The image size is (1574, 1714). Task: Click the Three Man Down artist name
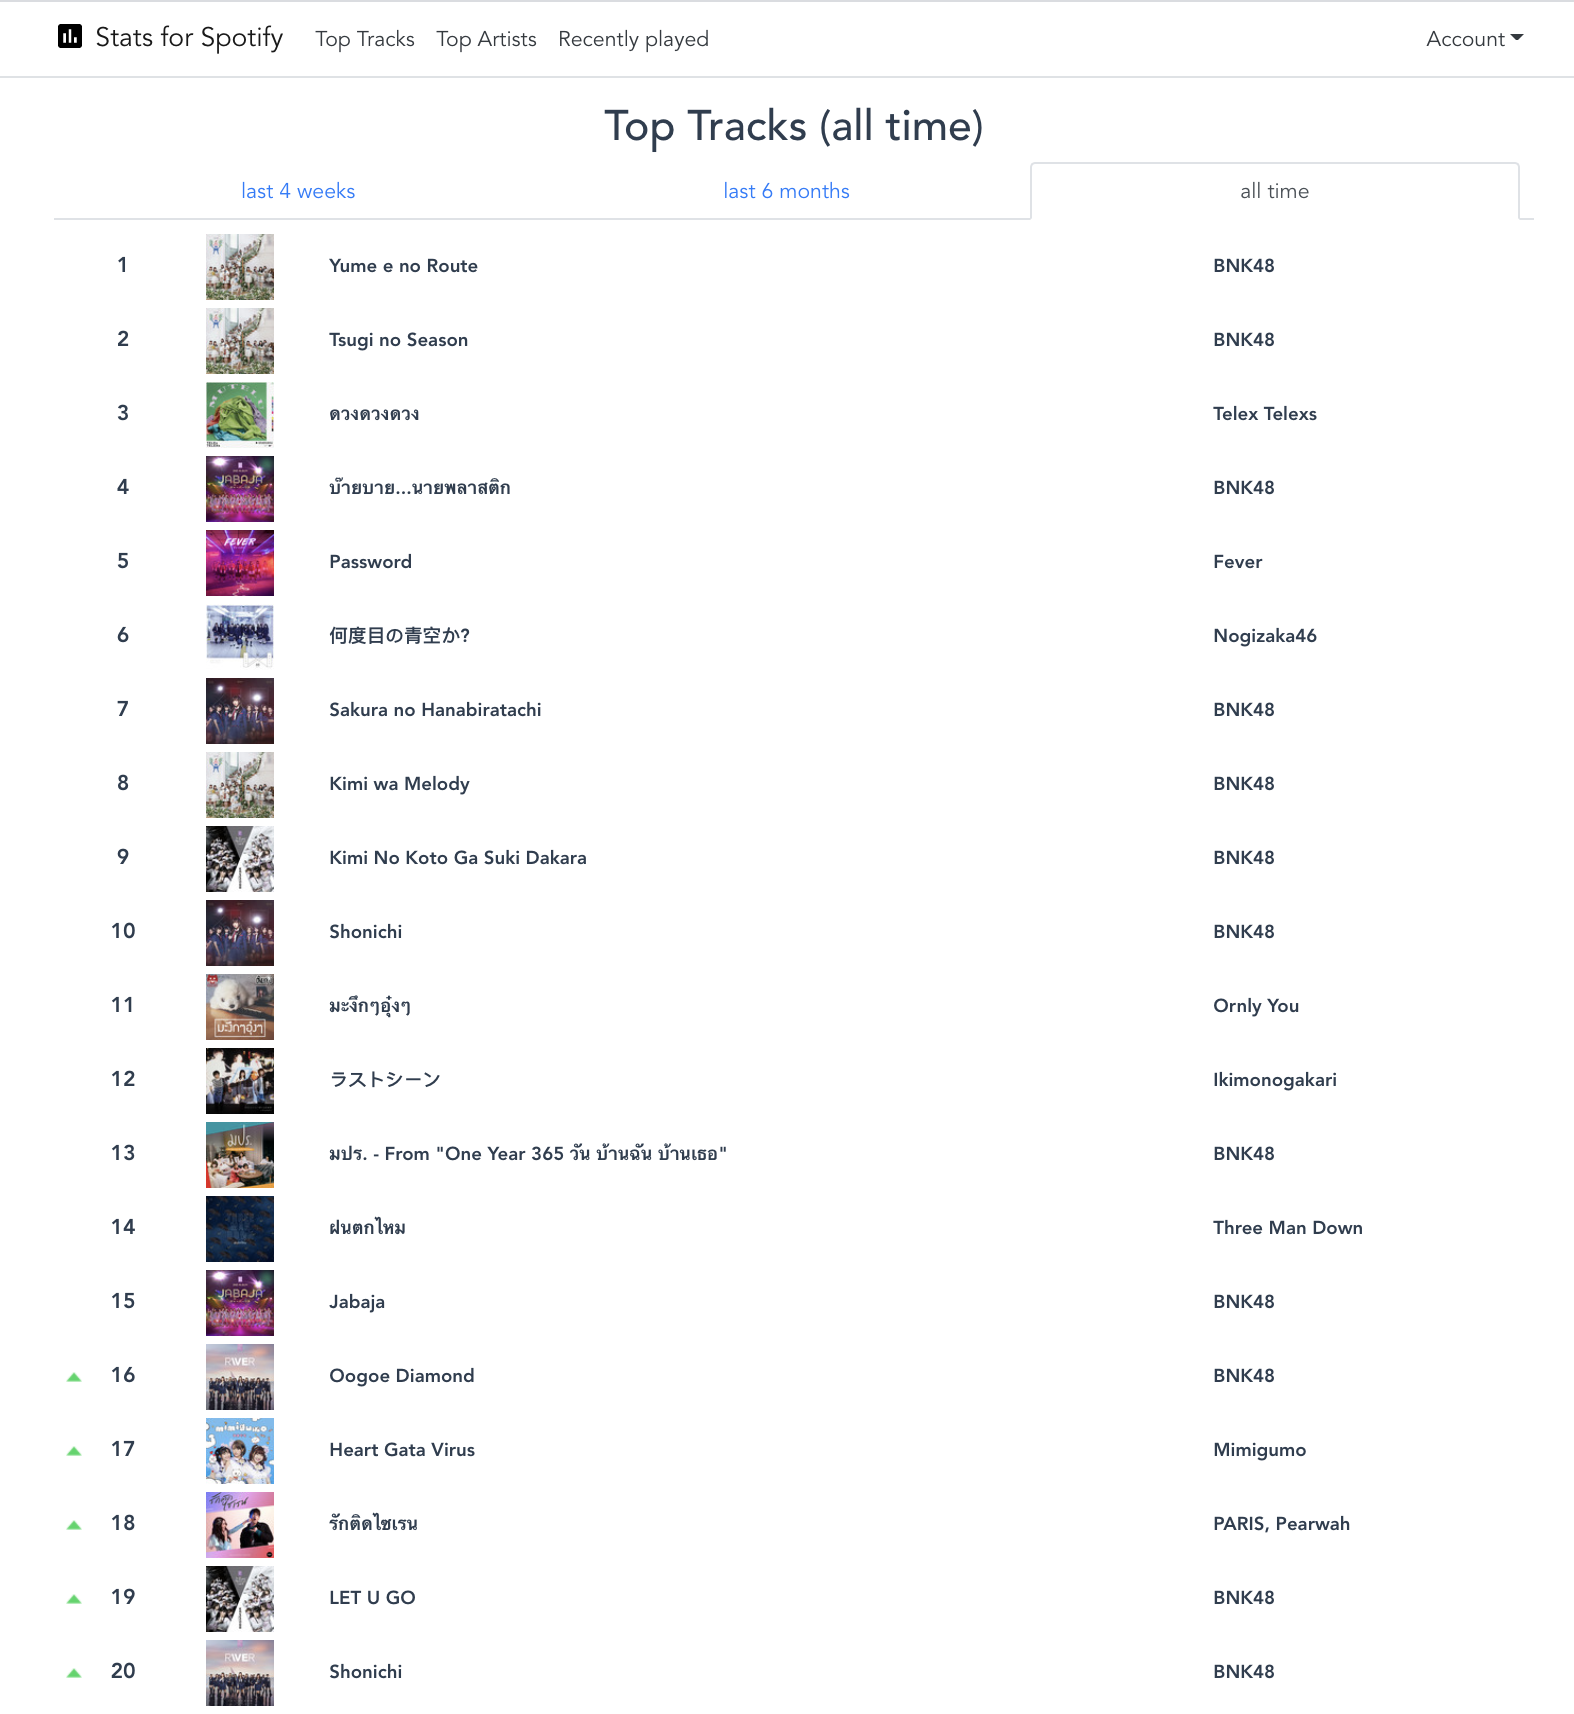click(x=1288, y=1228)
